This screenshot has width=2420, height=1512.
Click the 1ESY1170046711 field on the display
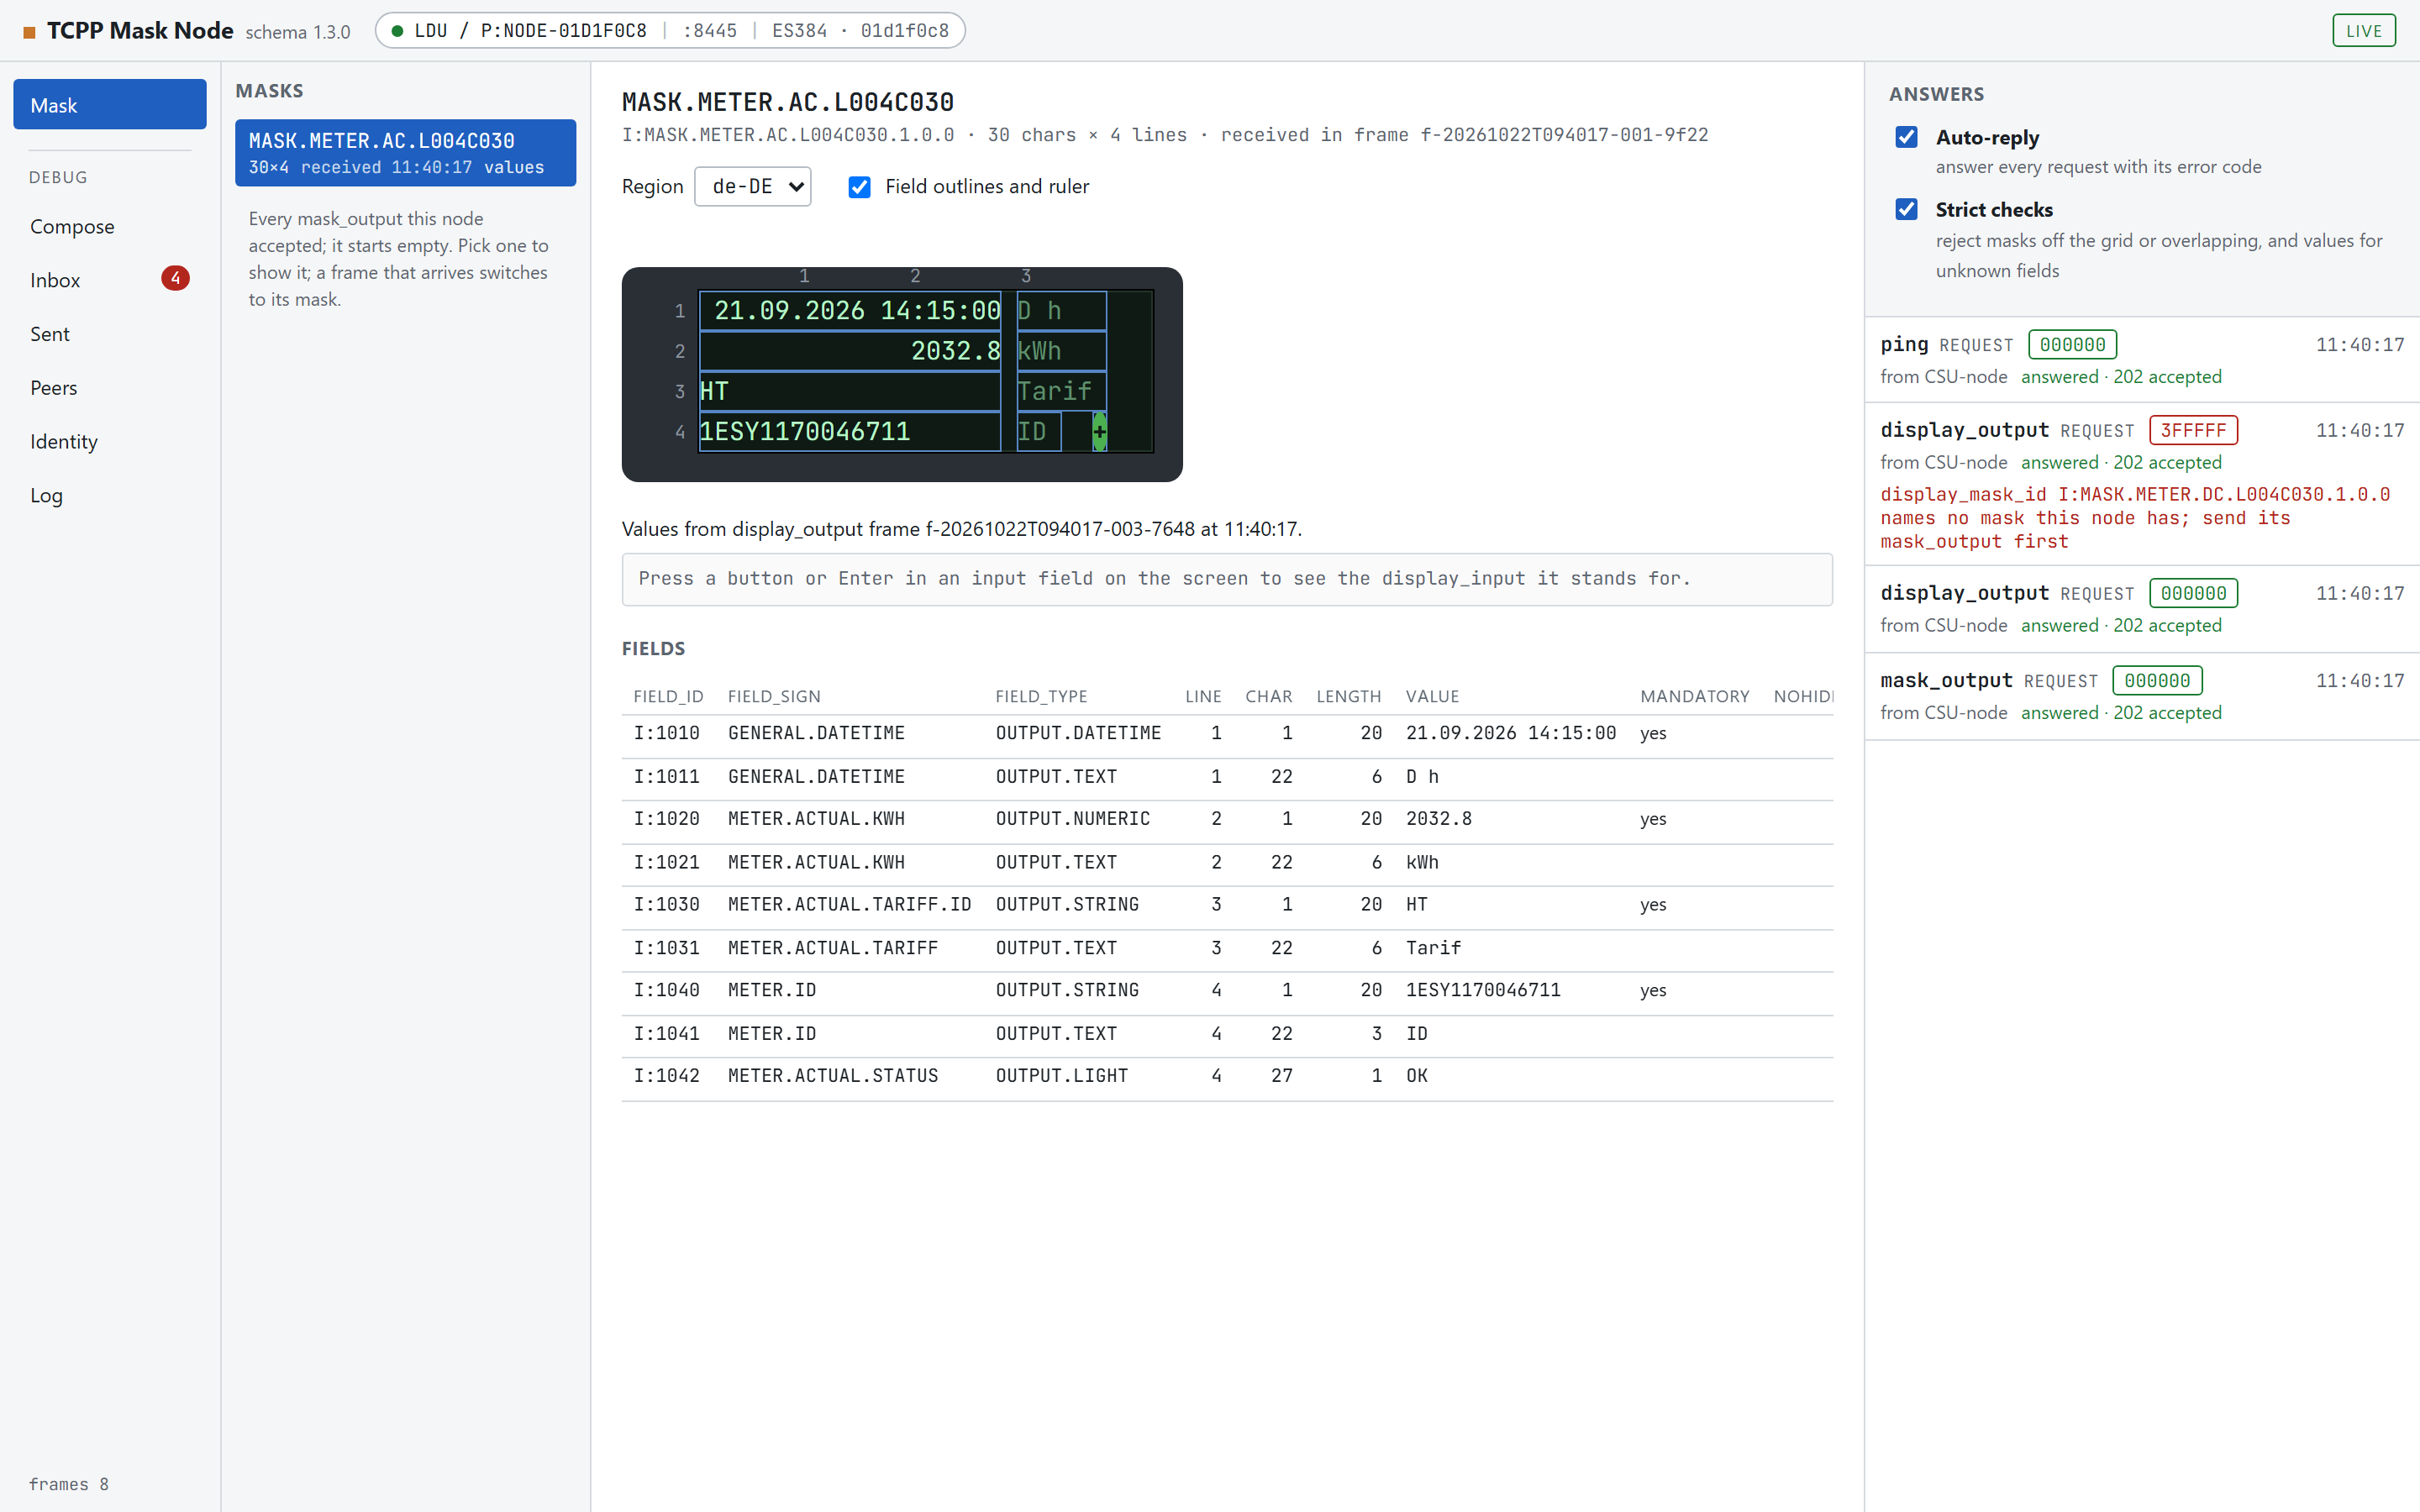(x=850, y=432)
